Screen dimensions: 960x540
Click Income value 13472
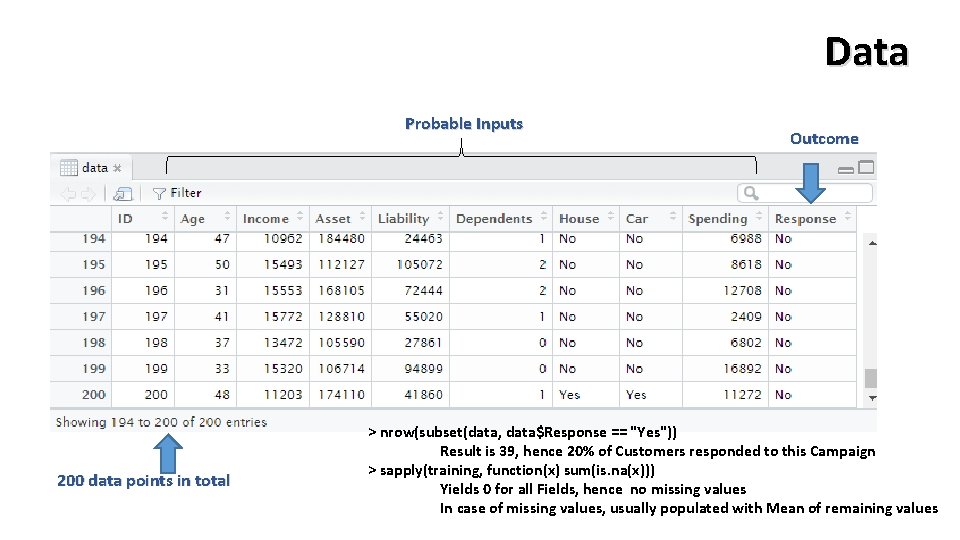pyautogui.click(x=283, y=342)
